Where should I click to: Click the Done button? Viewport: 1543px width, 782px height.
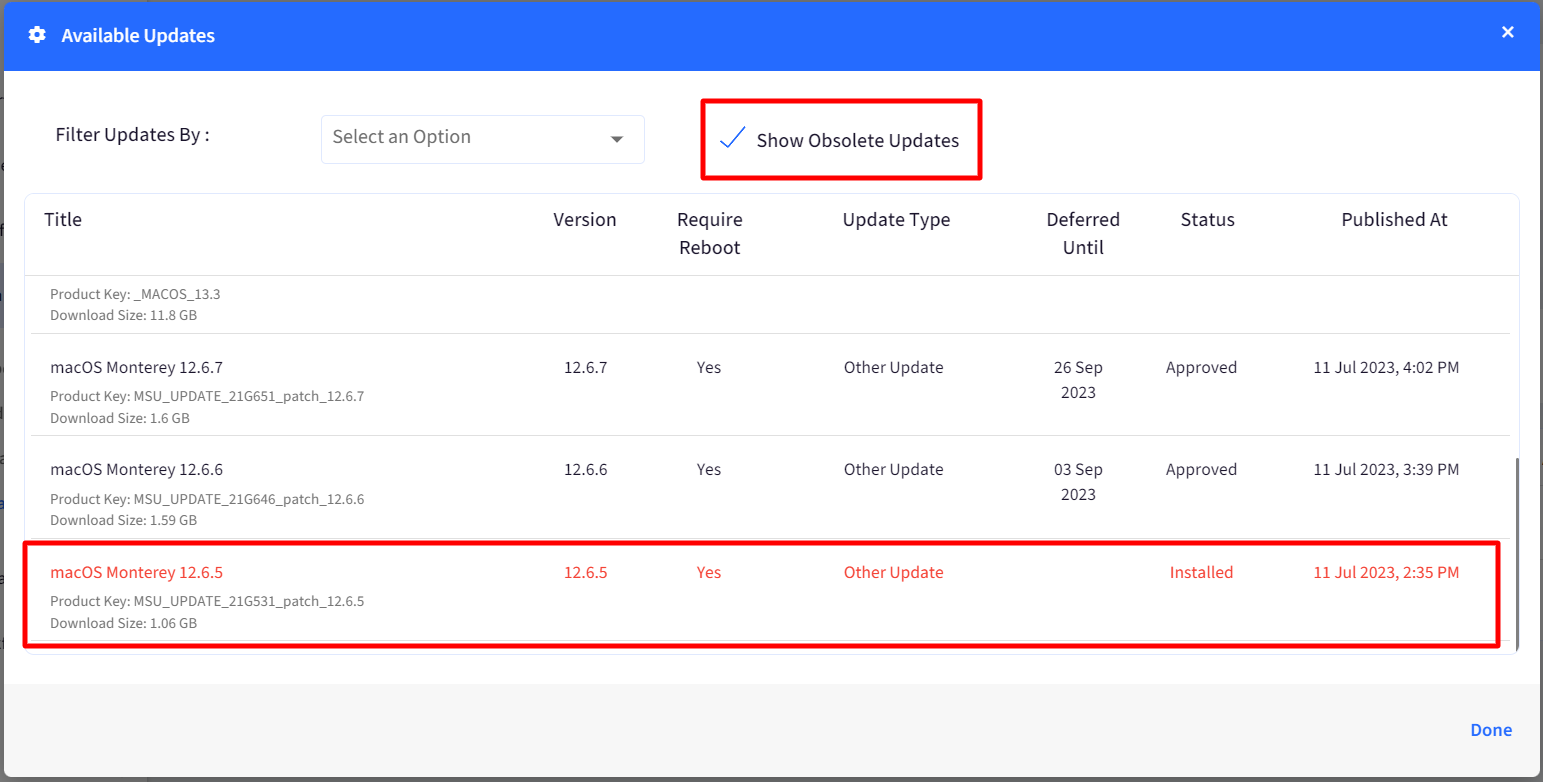tap(1490, 730)
